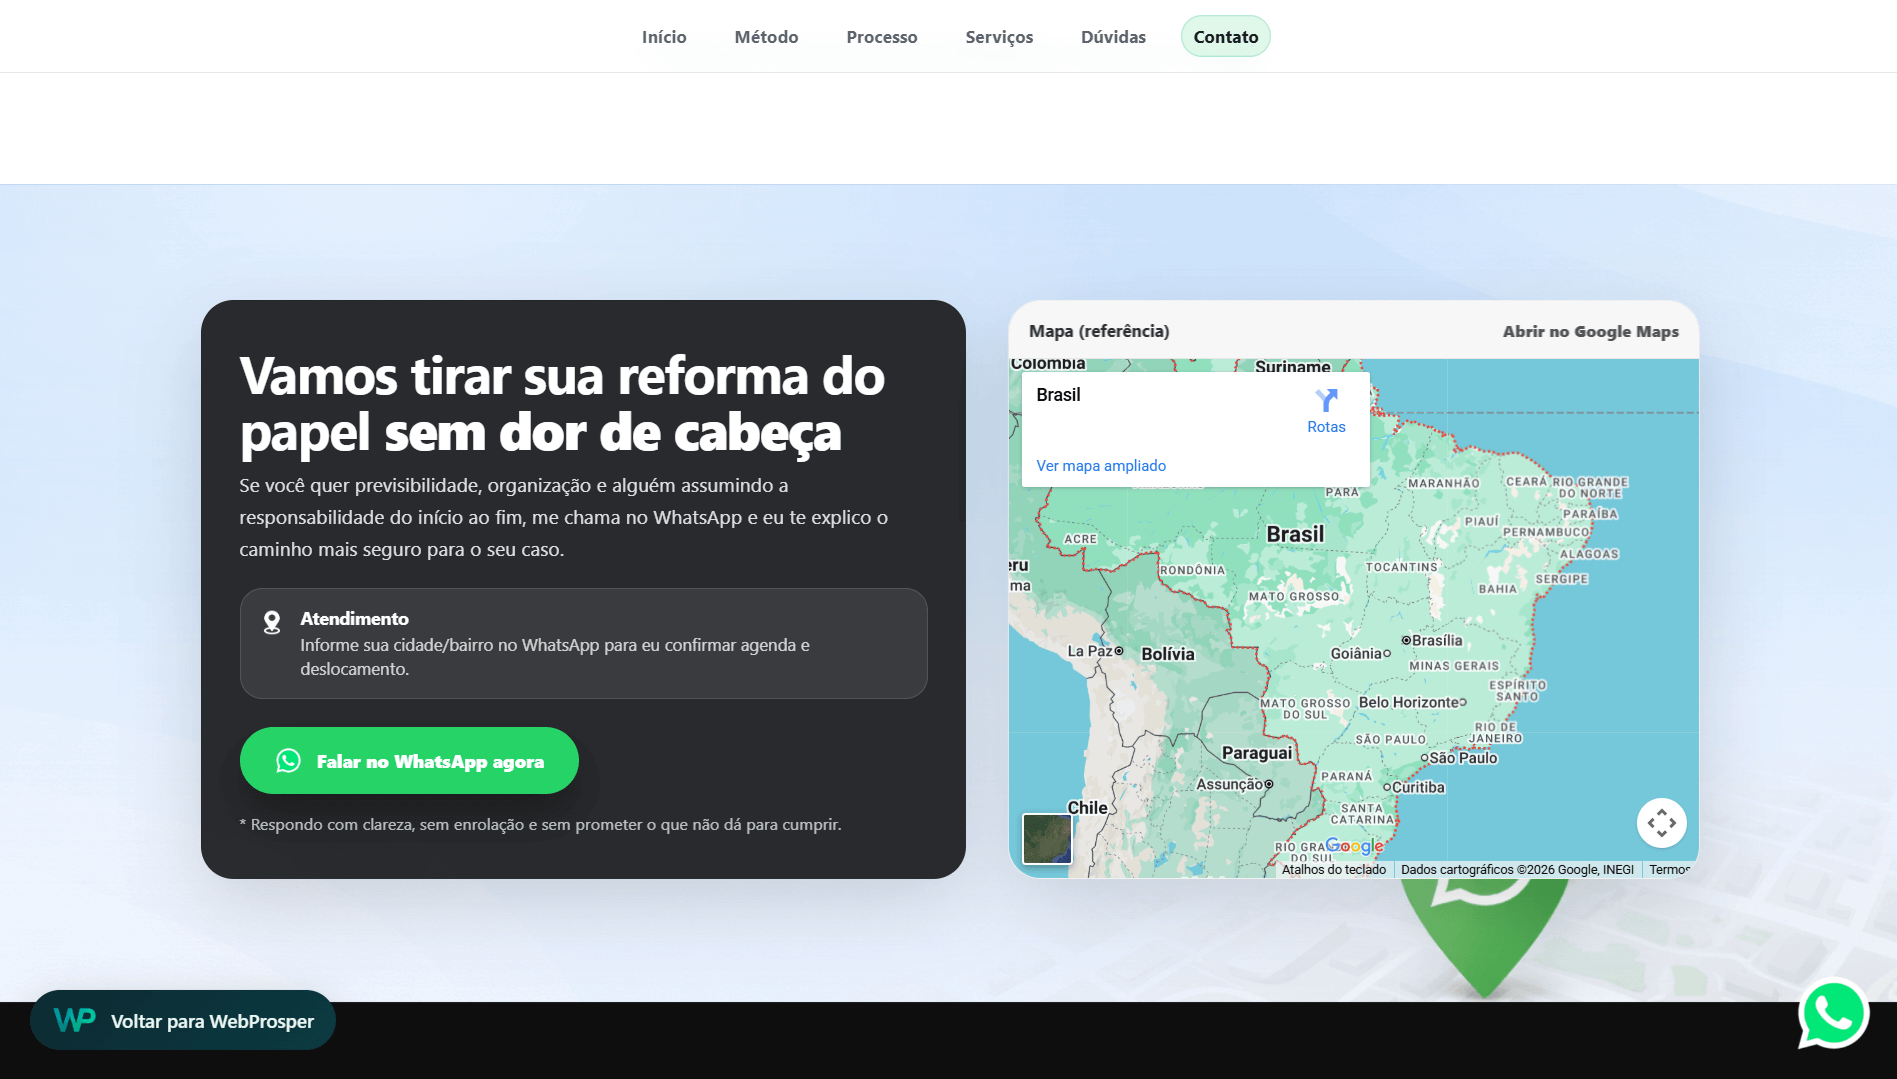Click the Bolívia country label
The height and width of the screenshot is (1079, 1897).
1168,654
